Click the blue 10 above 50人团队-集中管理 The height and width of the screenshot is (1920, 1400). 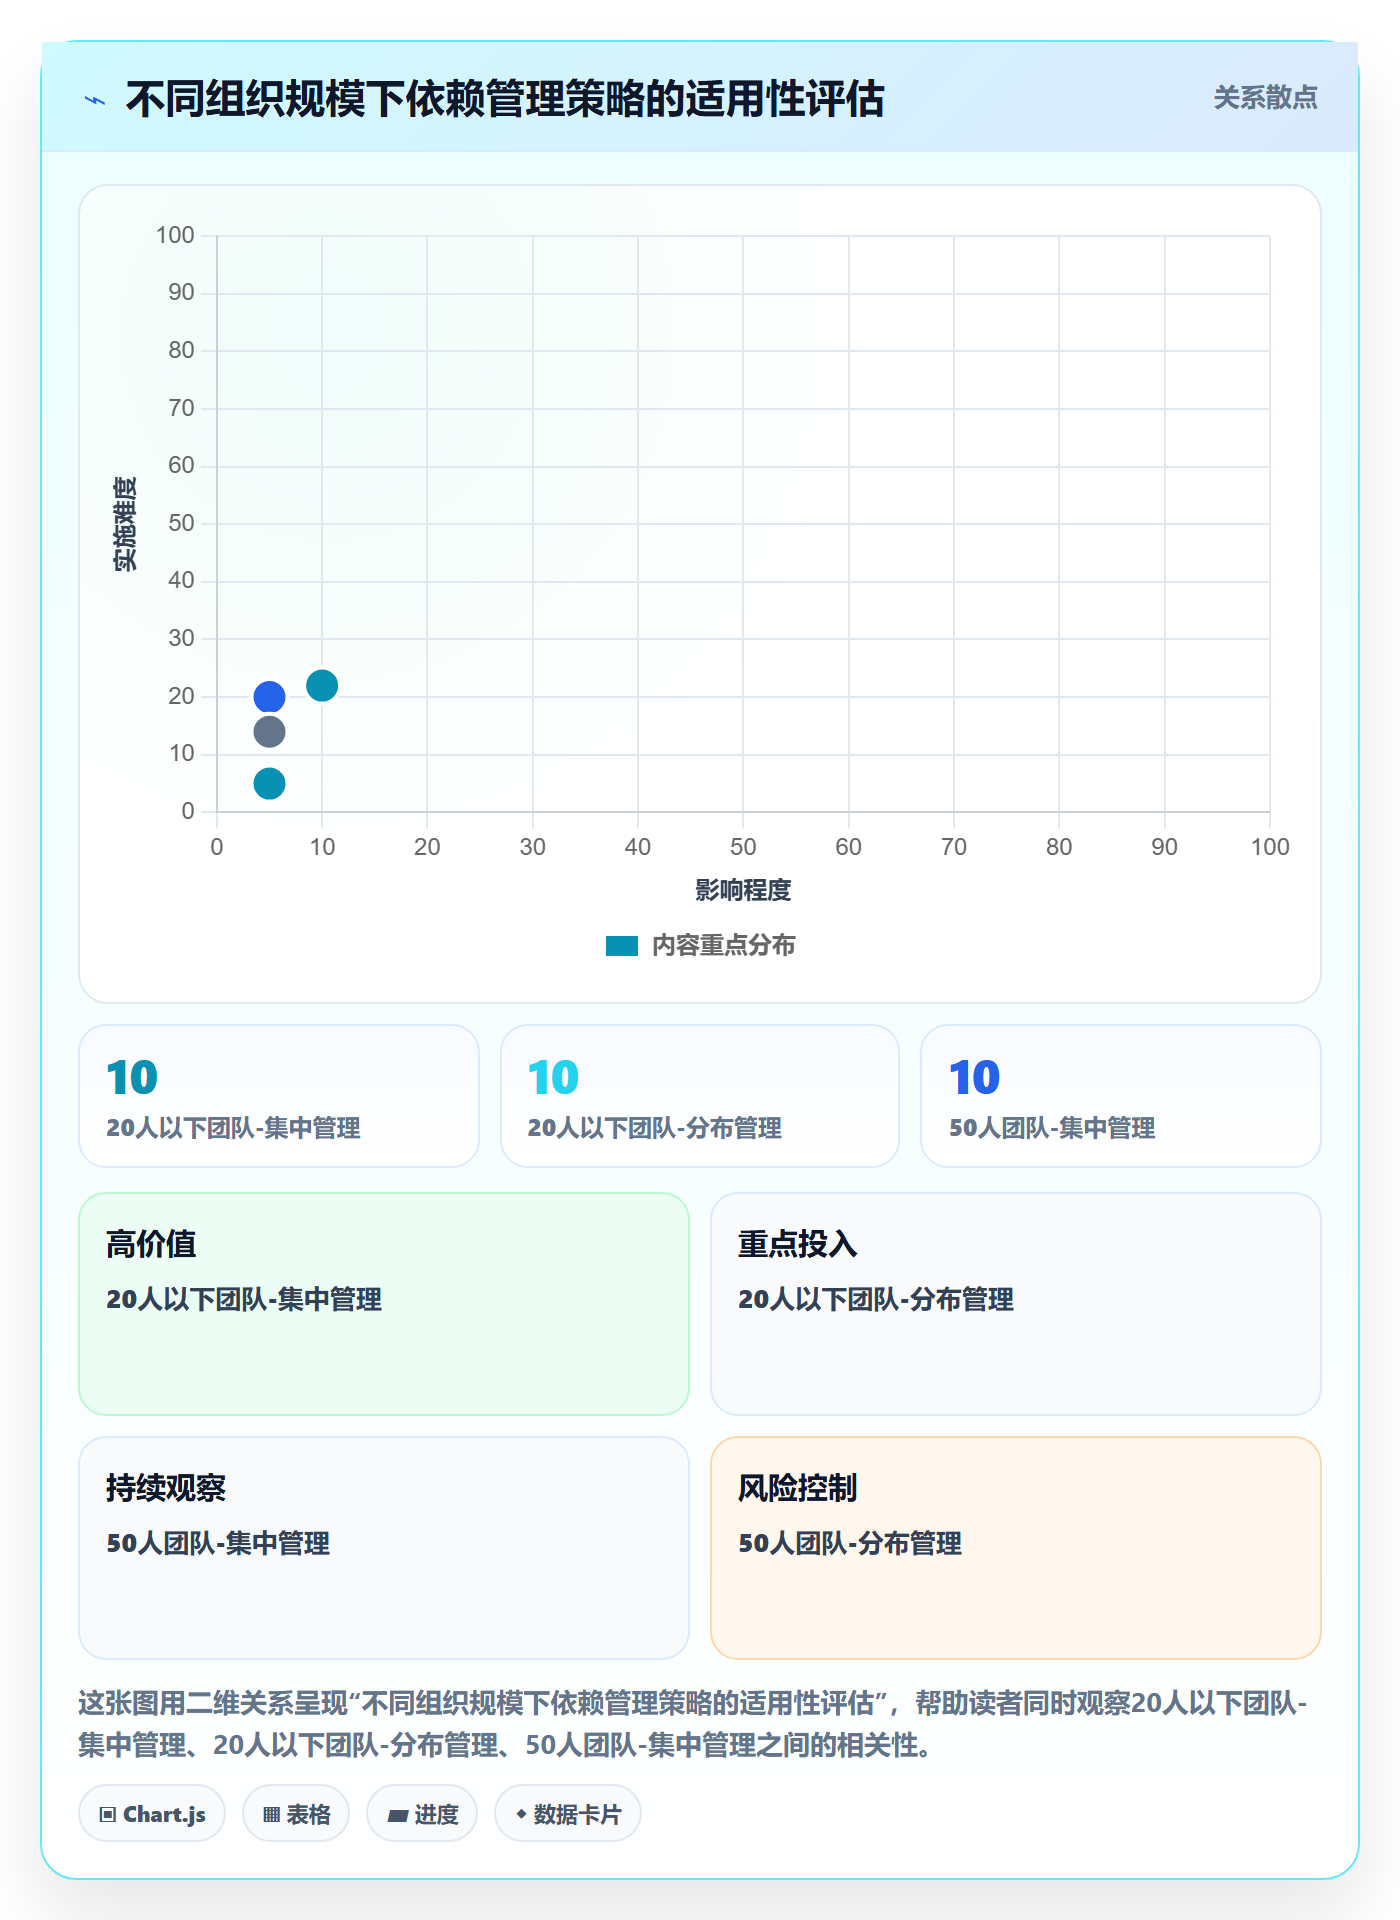975,1078
